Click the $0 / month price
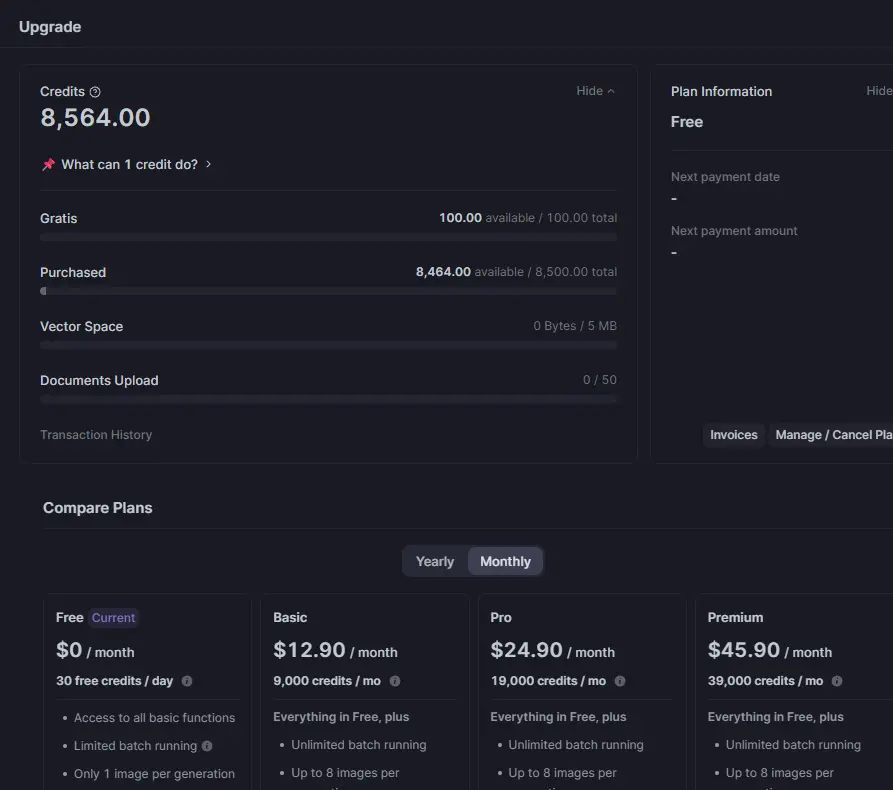Image resolution: width=893 pixels, height=790 pixels. click(x=95, y=650)
